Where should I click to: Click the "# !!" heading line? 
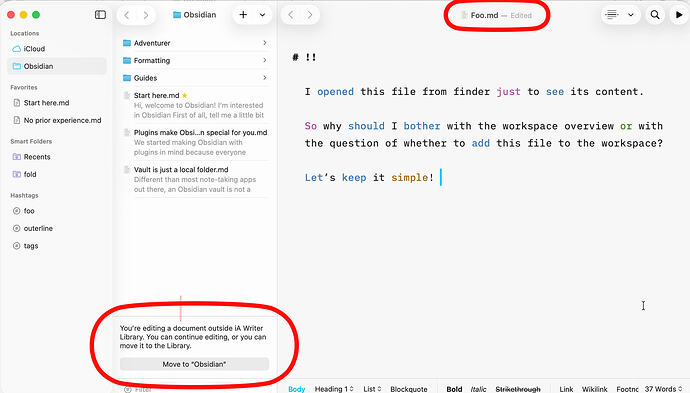point(305,57)
